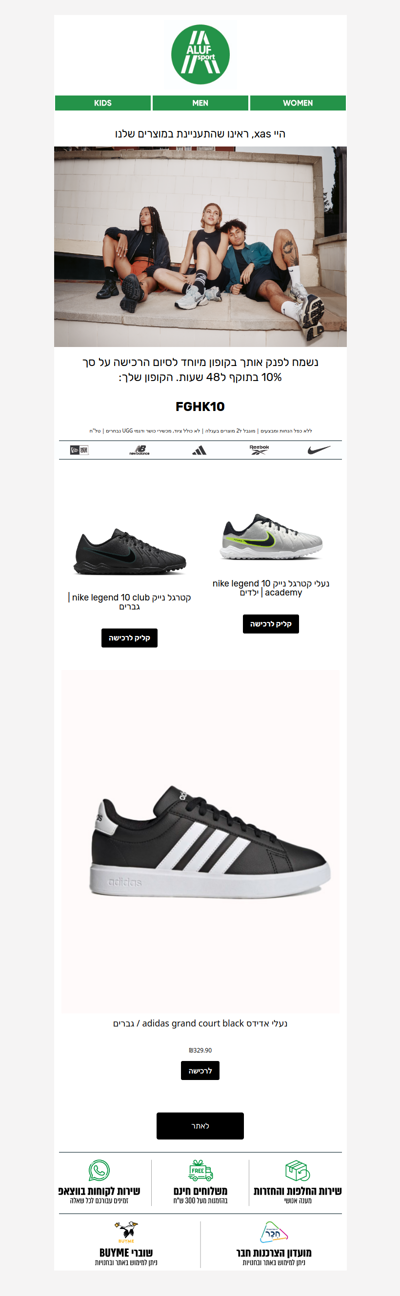Click the hero photo of three models

point(200,247)
